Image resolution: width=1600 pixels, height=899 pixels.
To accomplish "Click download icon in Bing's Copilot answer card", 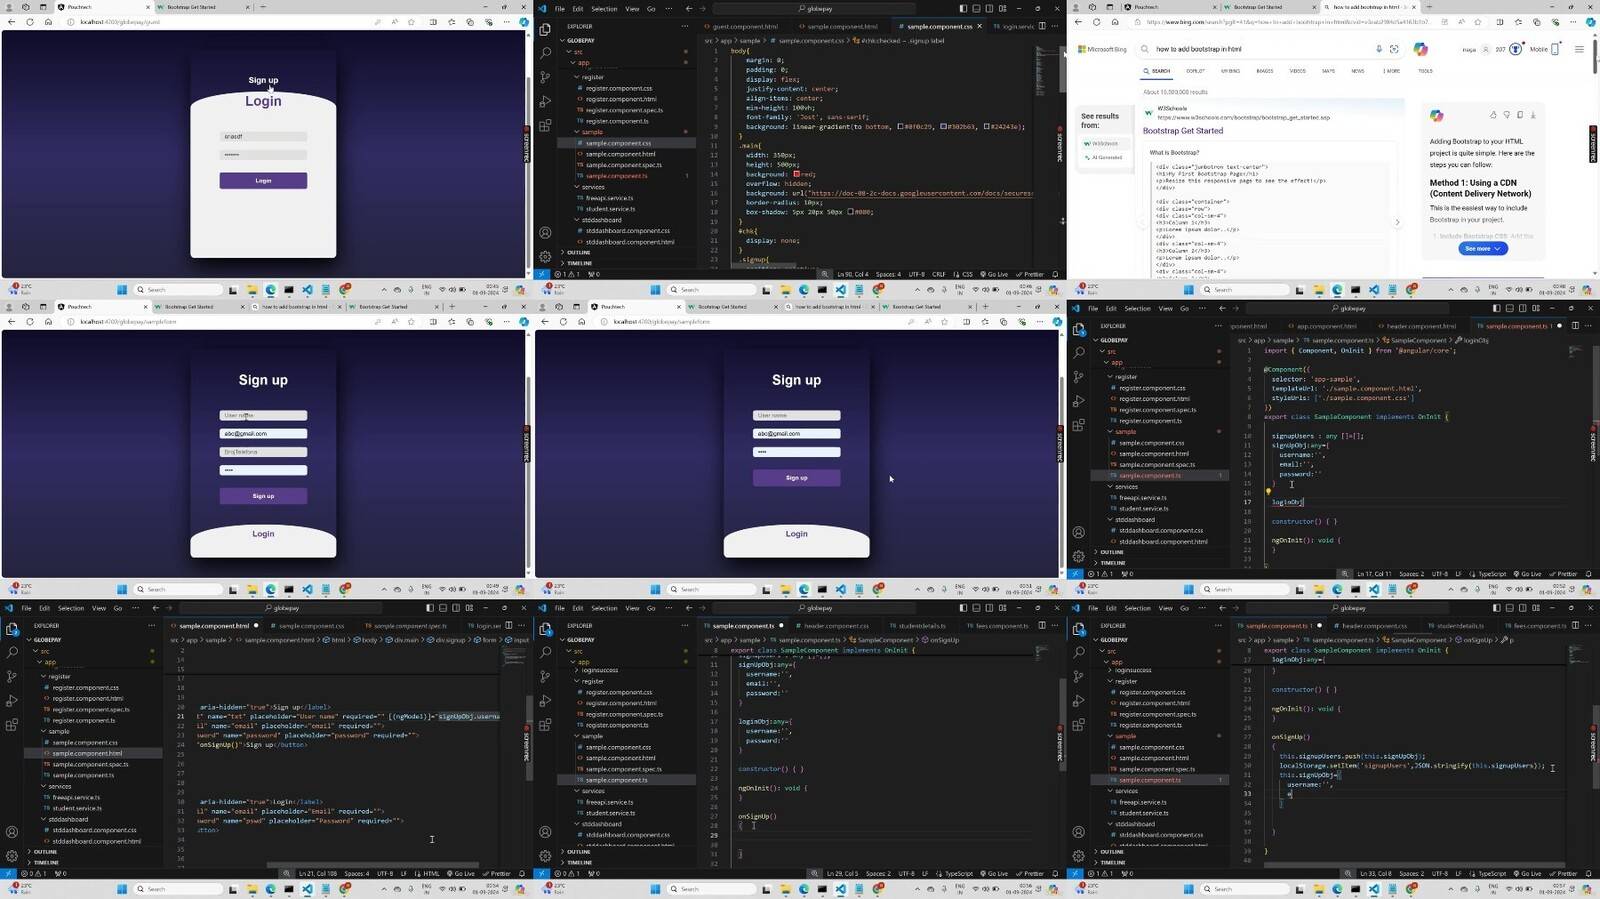I will pyautogui.click(x=1533, y=115).
